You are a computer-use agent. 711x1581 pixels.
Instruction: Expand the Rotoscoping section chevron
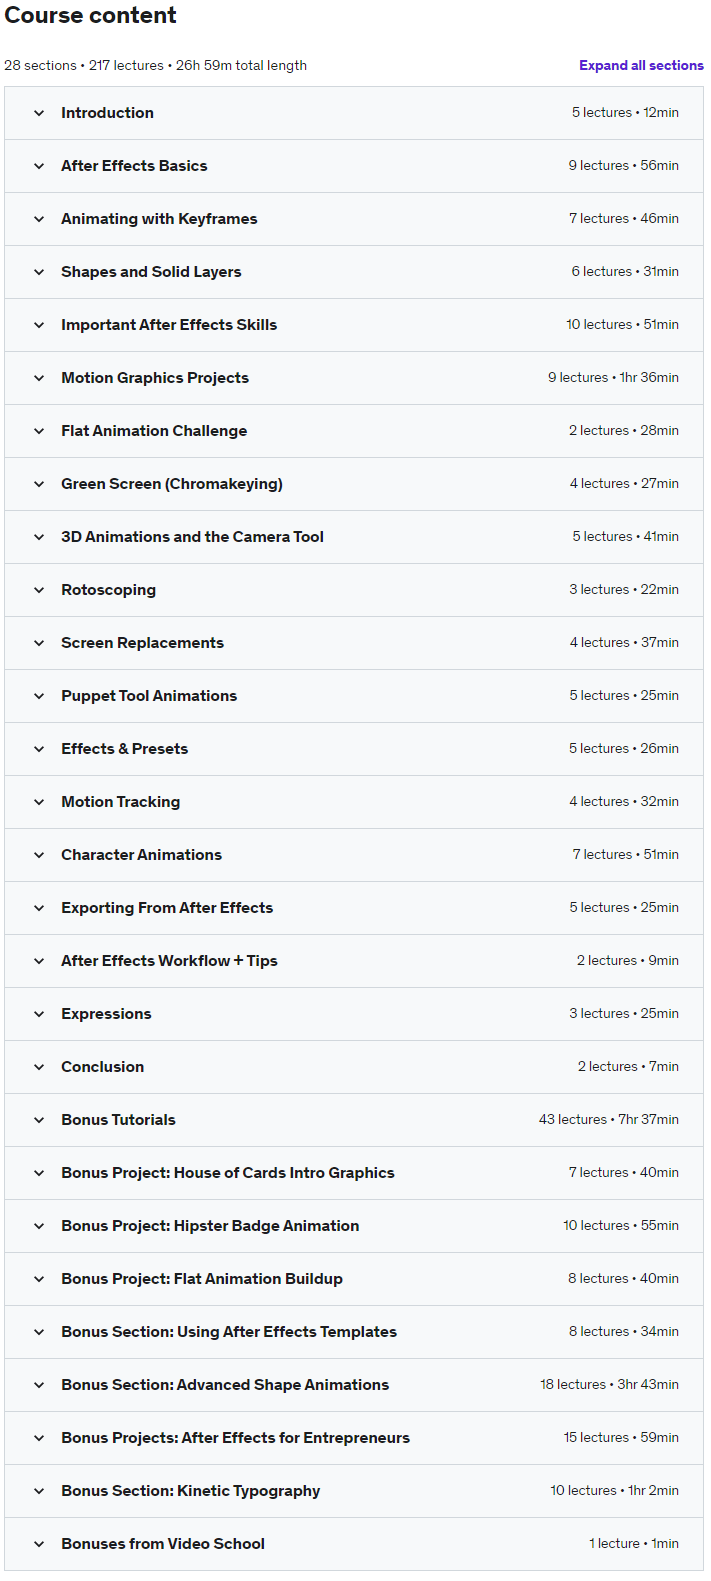coord(39,590)
